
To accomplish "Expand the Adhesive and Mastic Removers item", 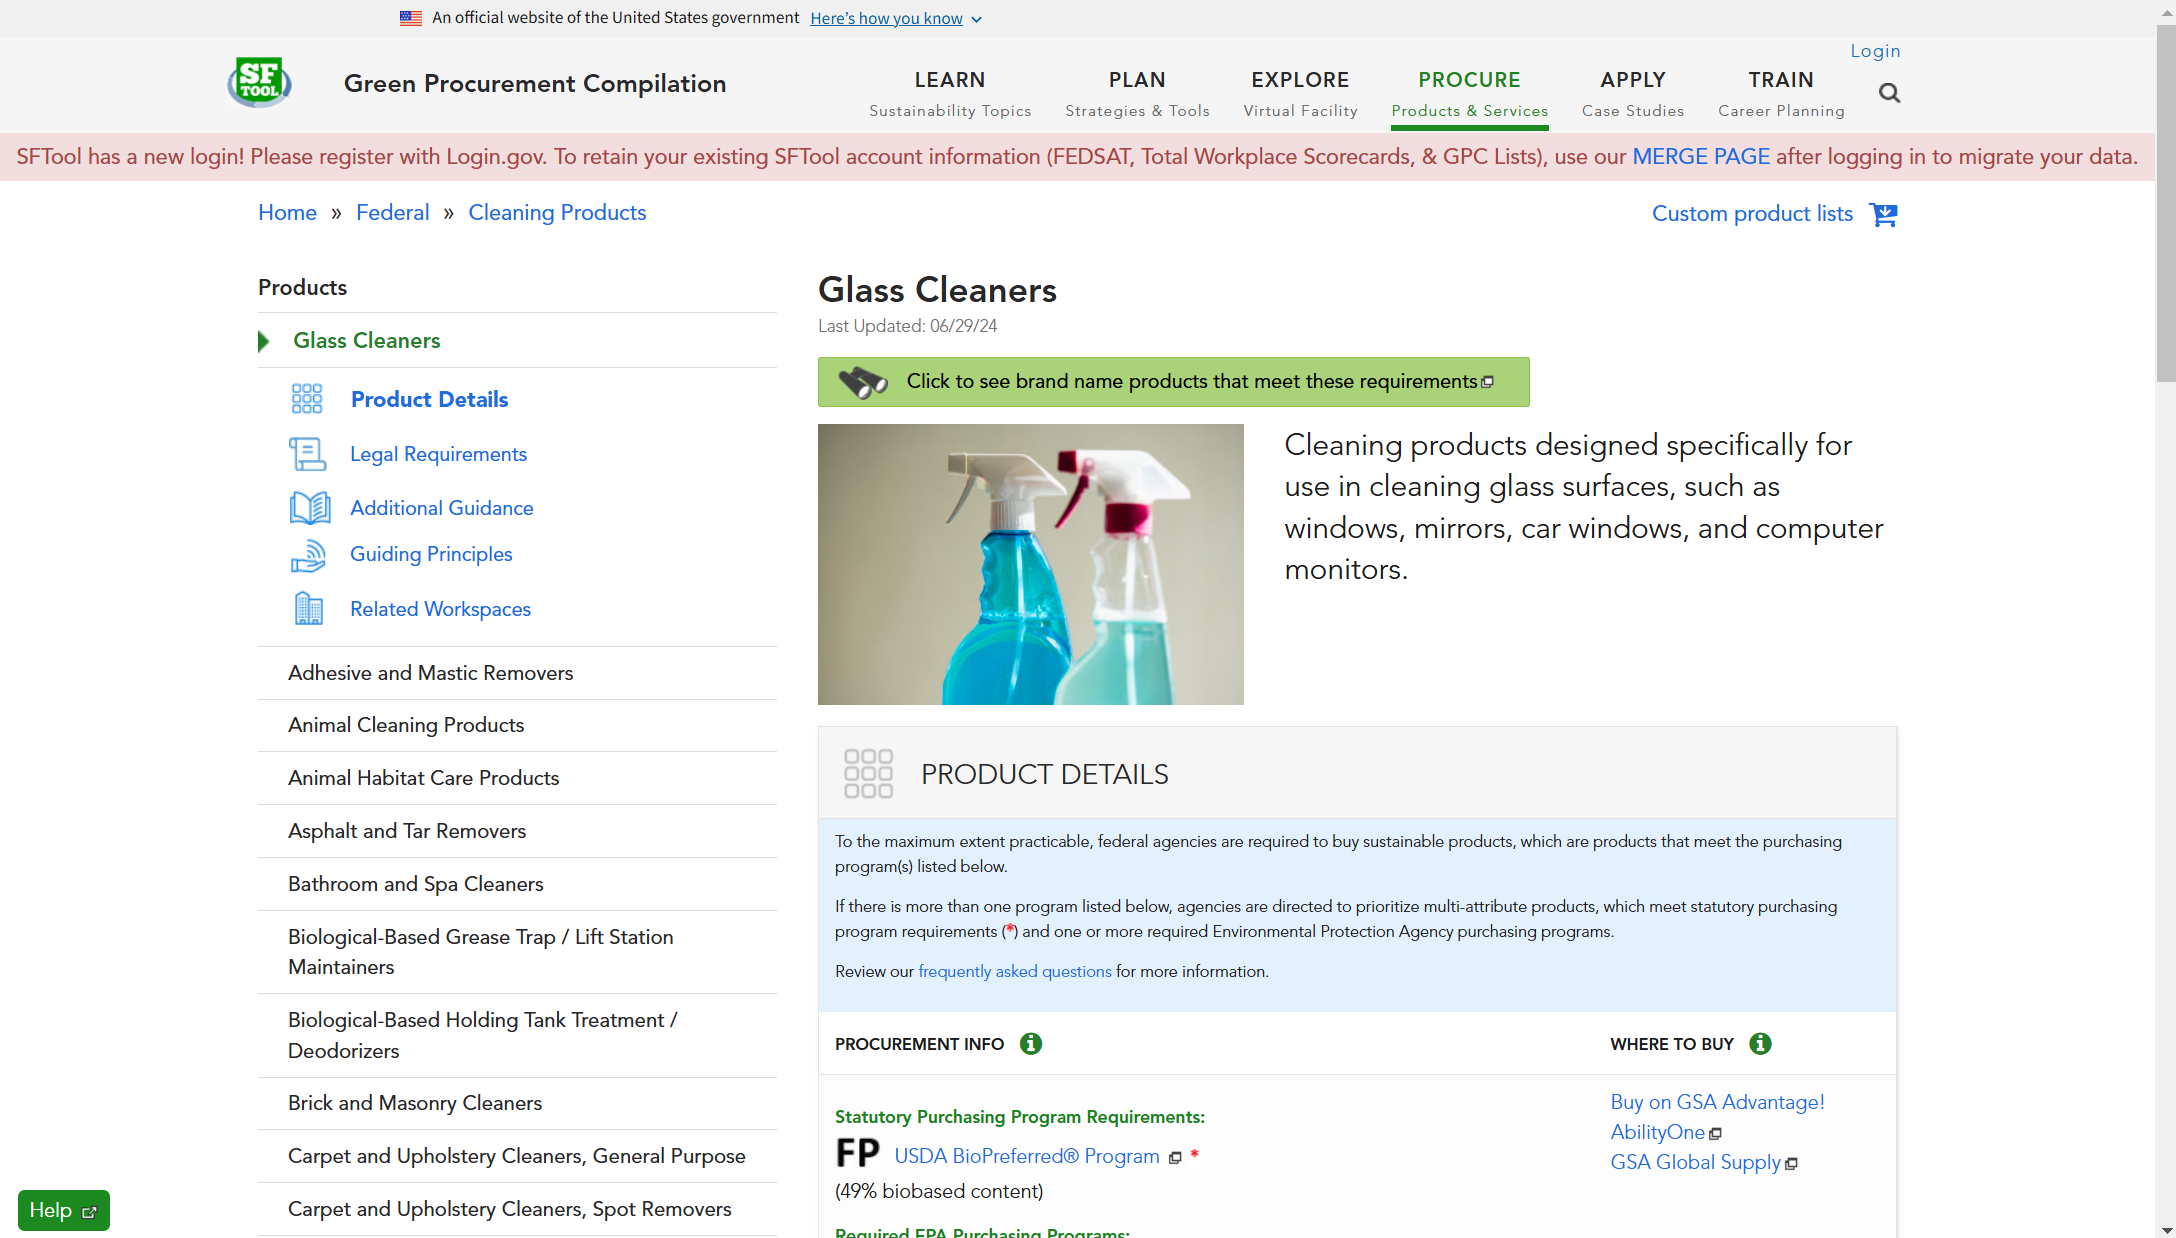I will pos(432,673).
